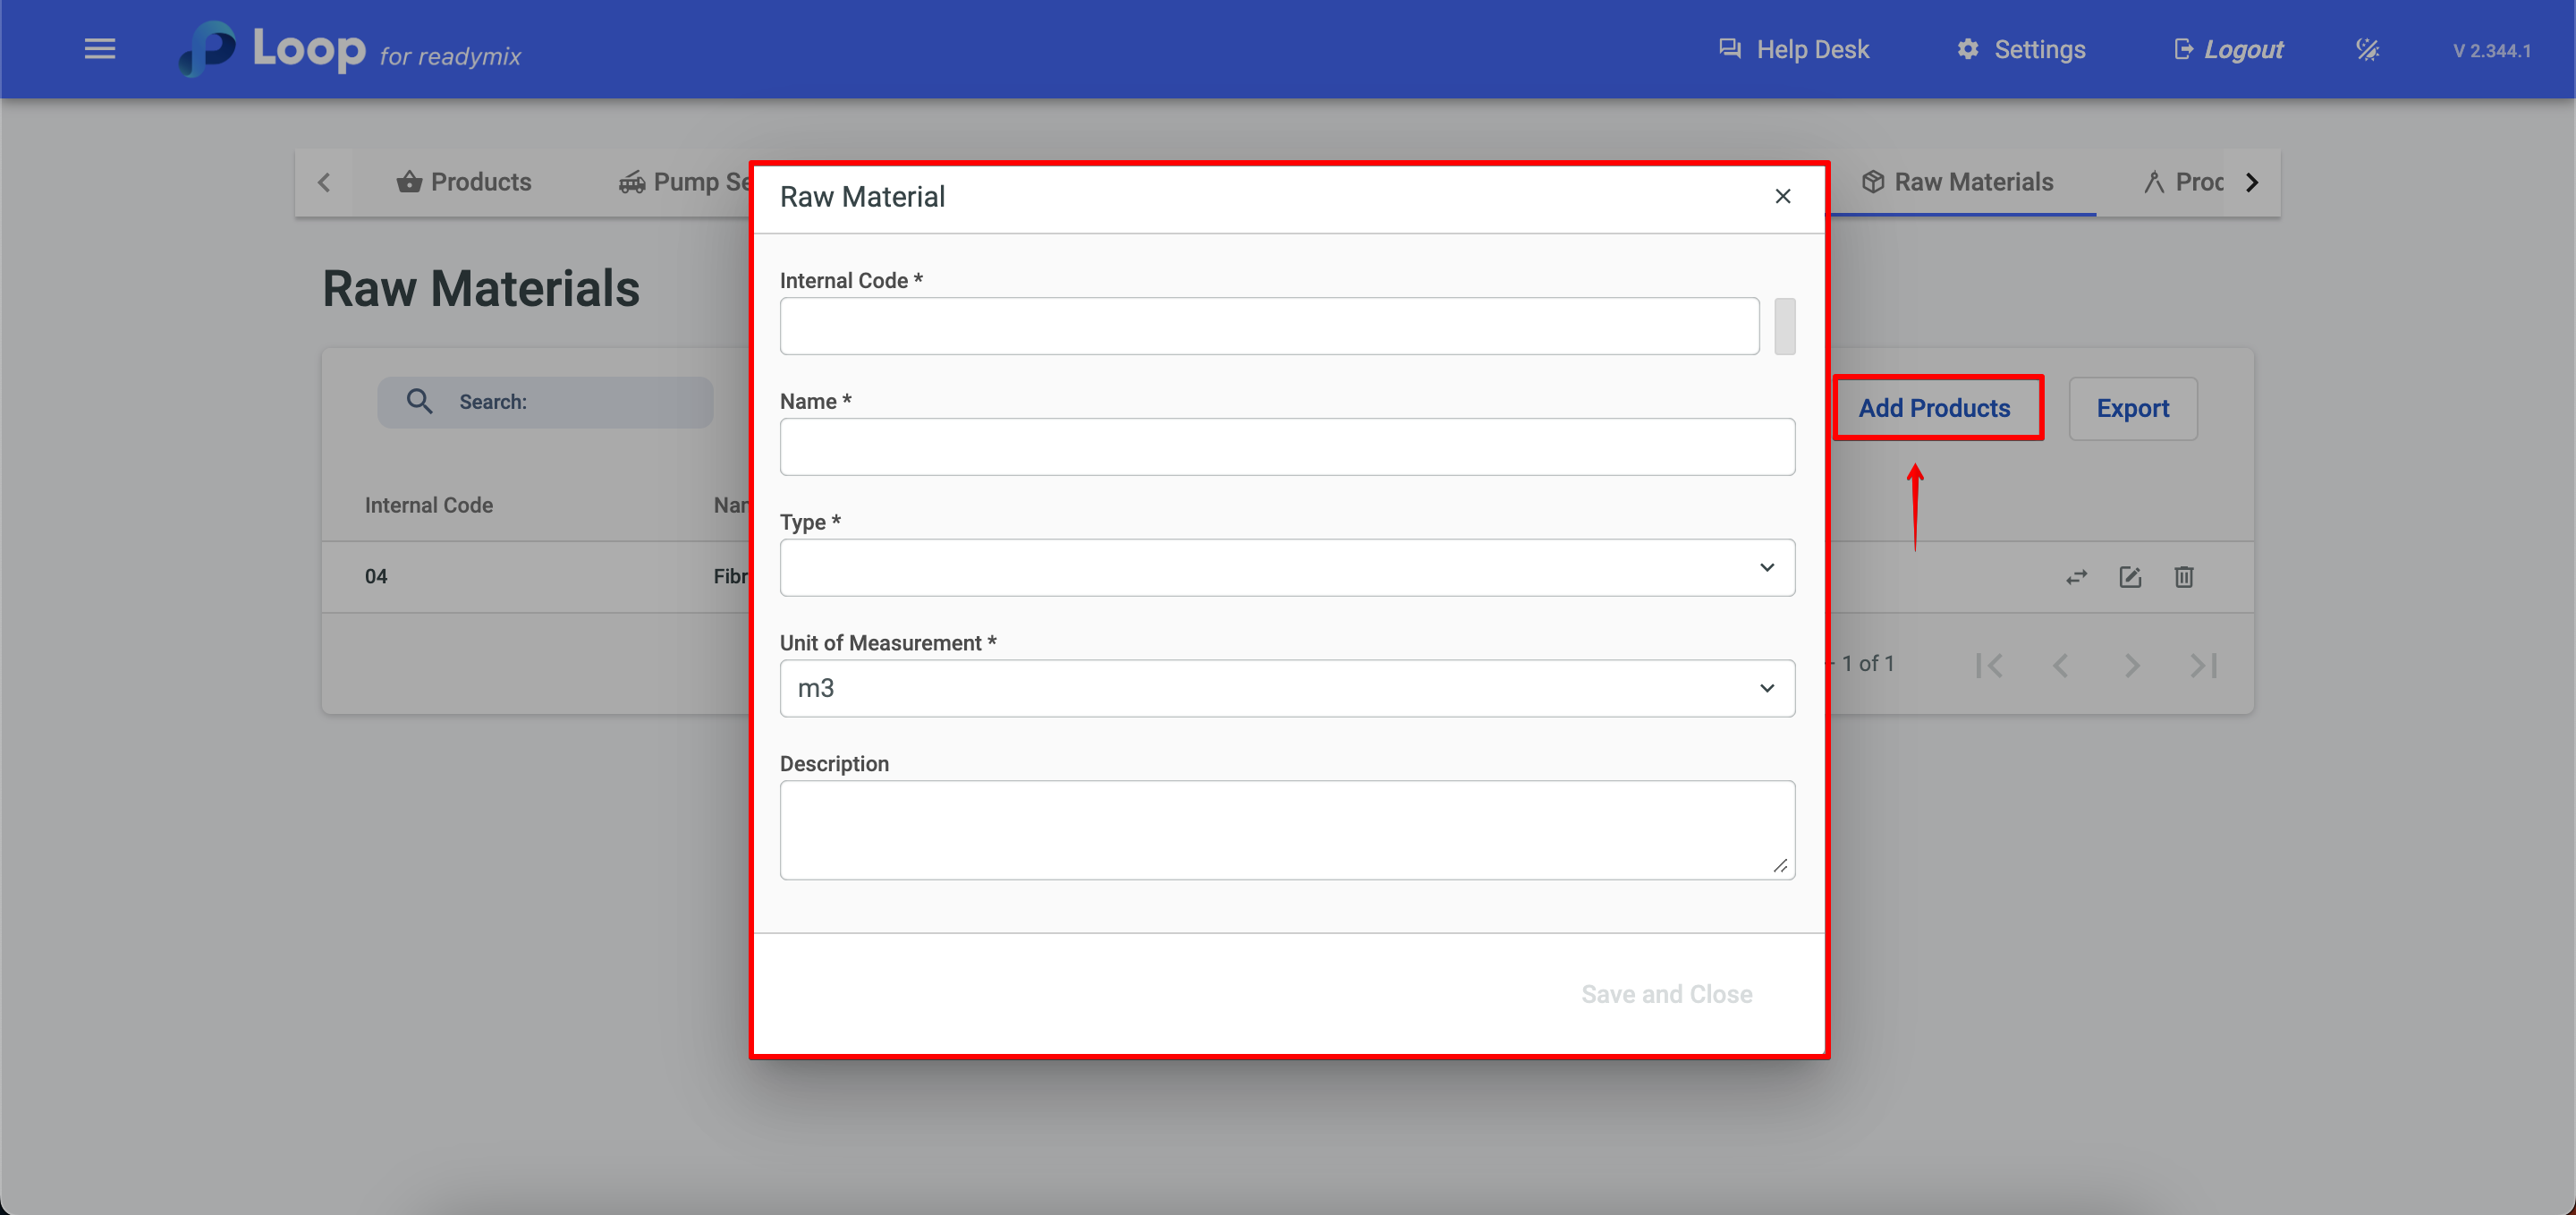Click the Add Products button
This screenshot has width=2576, height=1215.
coord(1934,408)
